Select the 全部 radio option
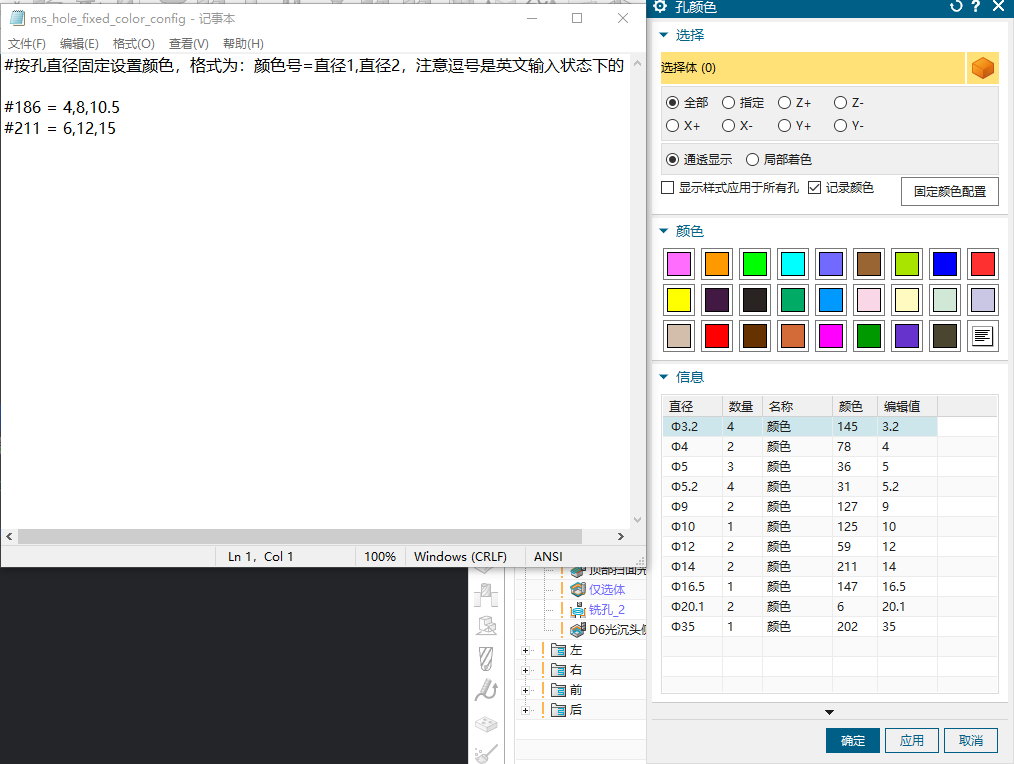The image size is (1014, 764). 673,103
